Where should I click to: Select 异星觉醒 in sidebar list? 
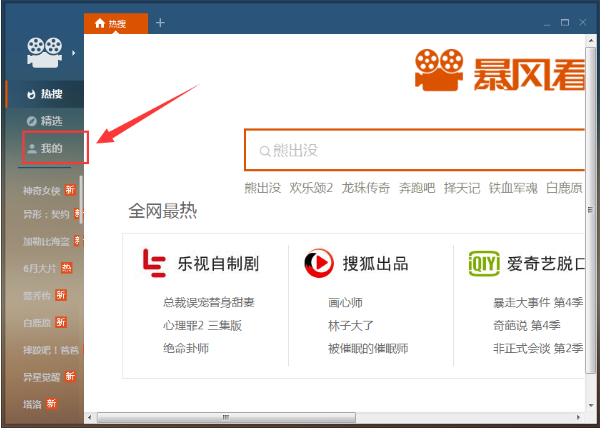41,377
